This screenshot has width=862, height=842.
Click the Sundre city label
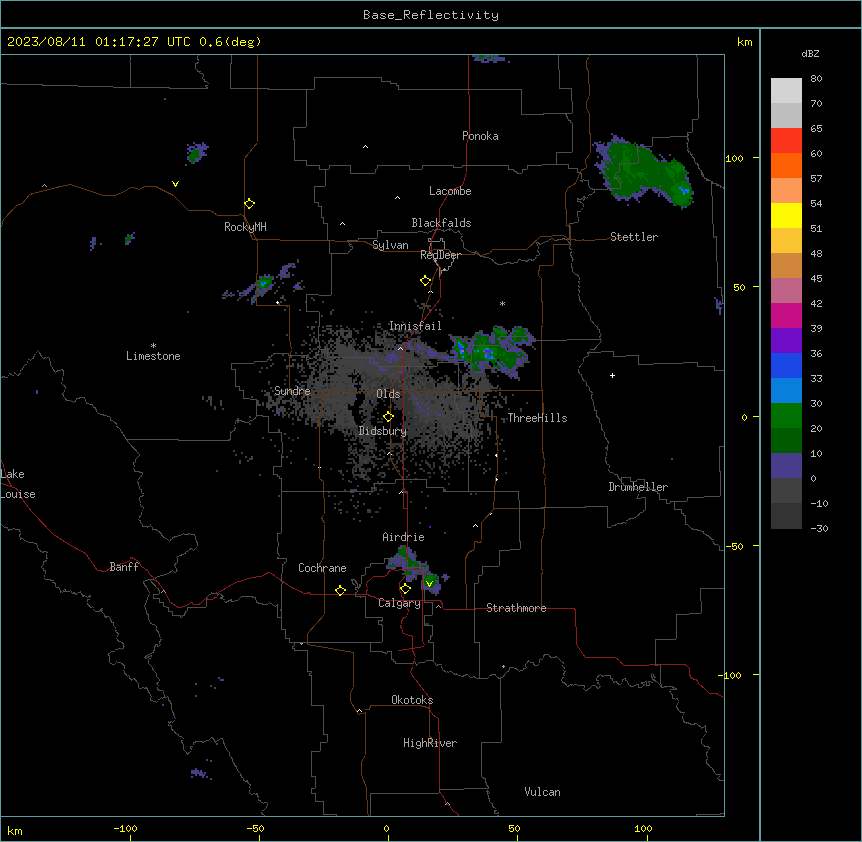click(292, 391)
